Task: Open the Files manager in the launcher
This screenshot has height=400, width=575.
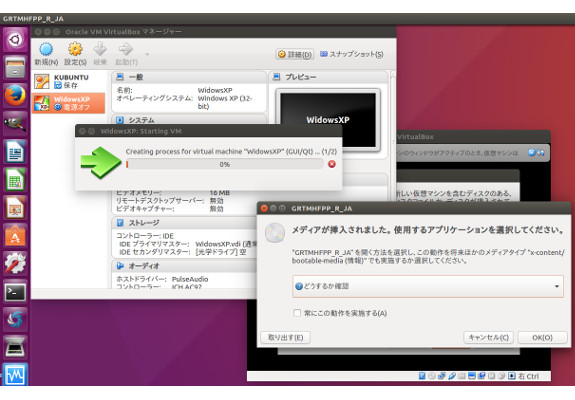Action: pyautogui.click(x=15, y=68)
